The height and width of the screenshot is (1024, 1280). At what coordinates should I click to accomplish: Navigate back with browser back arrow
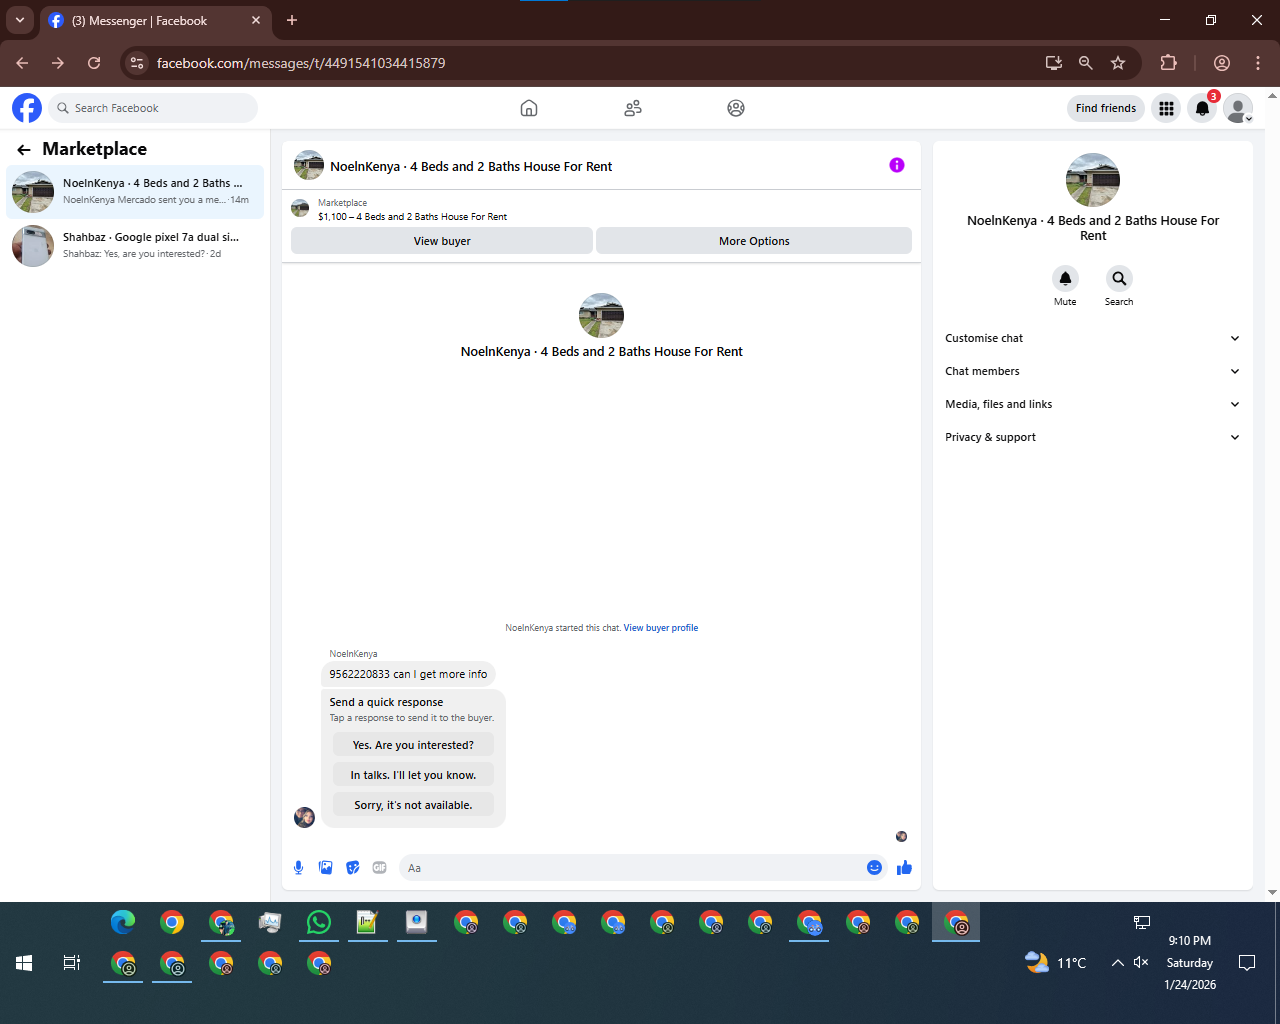coord(22,63)
